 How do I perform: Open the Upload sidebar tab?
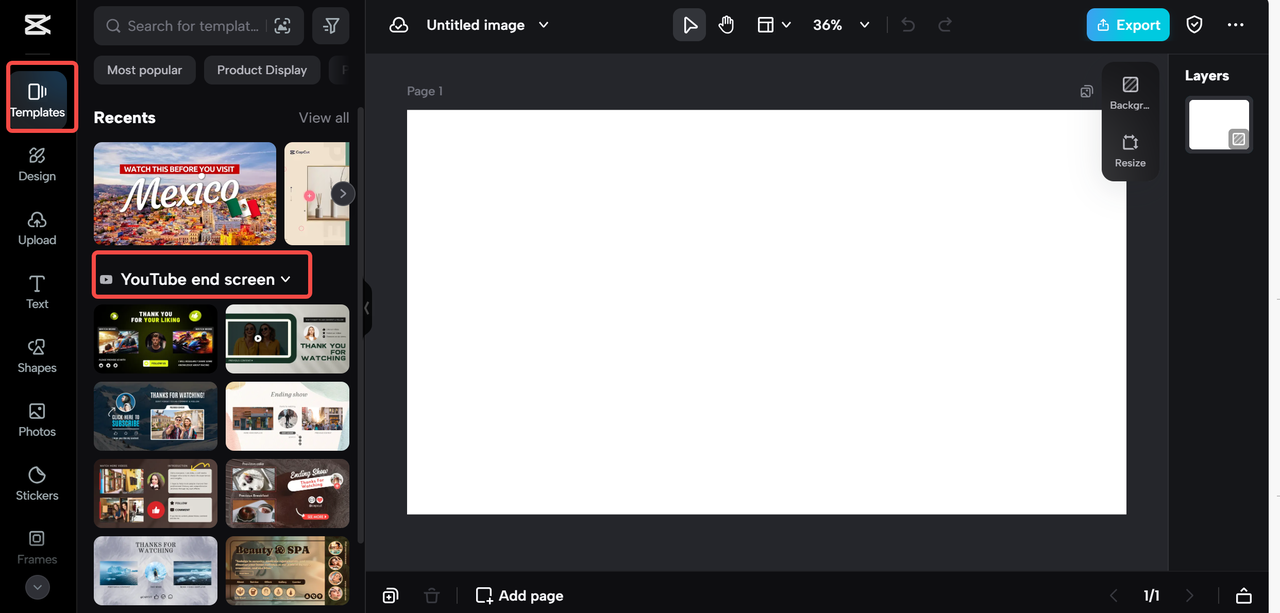37,228
